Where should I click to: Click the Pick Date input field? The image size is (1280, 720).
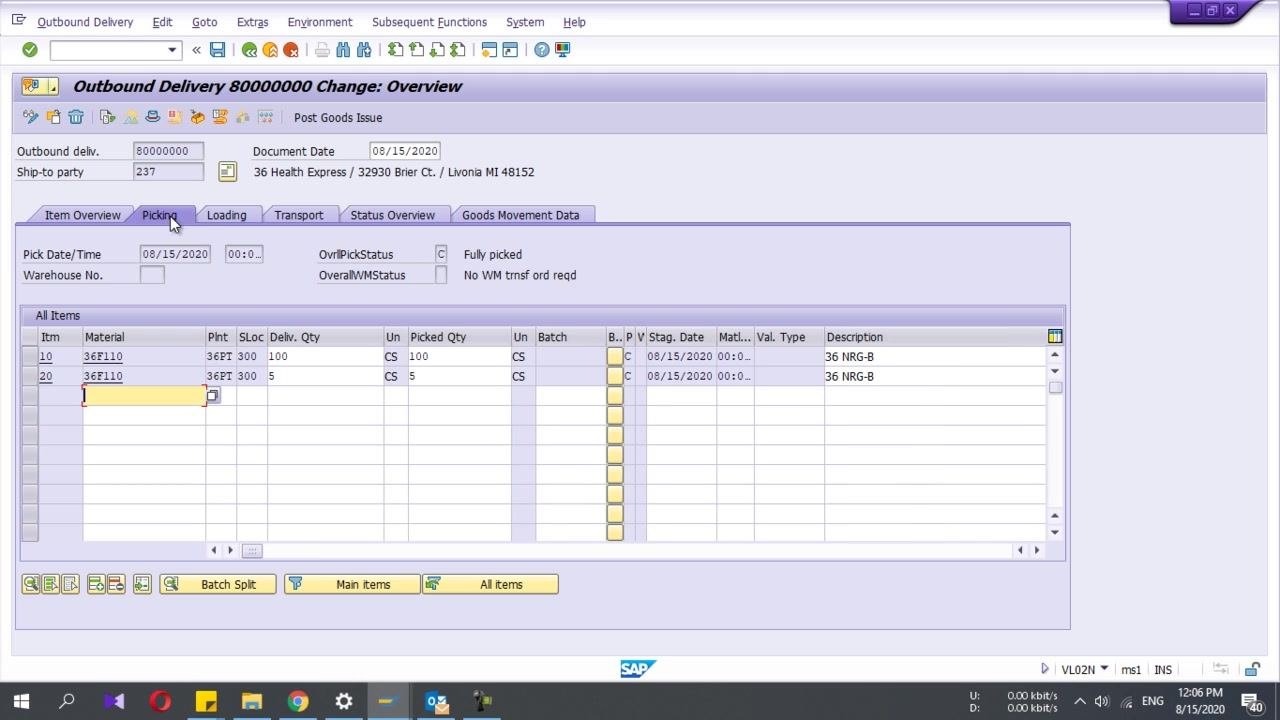[x=176, y=254]
